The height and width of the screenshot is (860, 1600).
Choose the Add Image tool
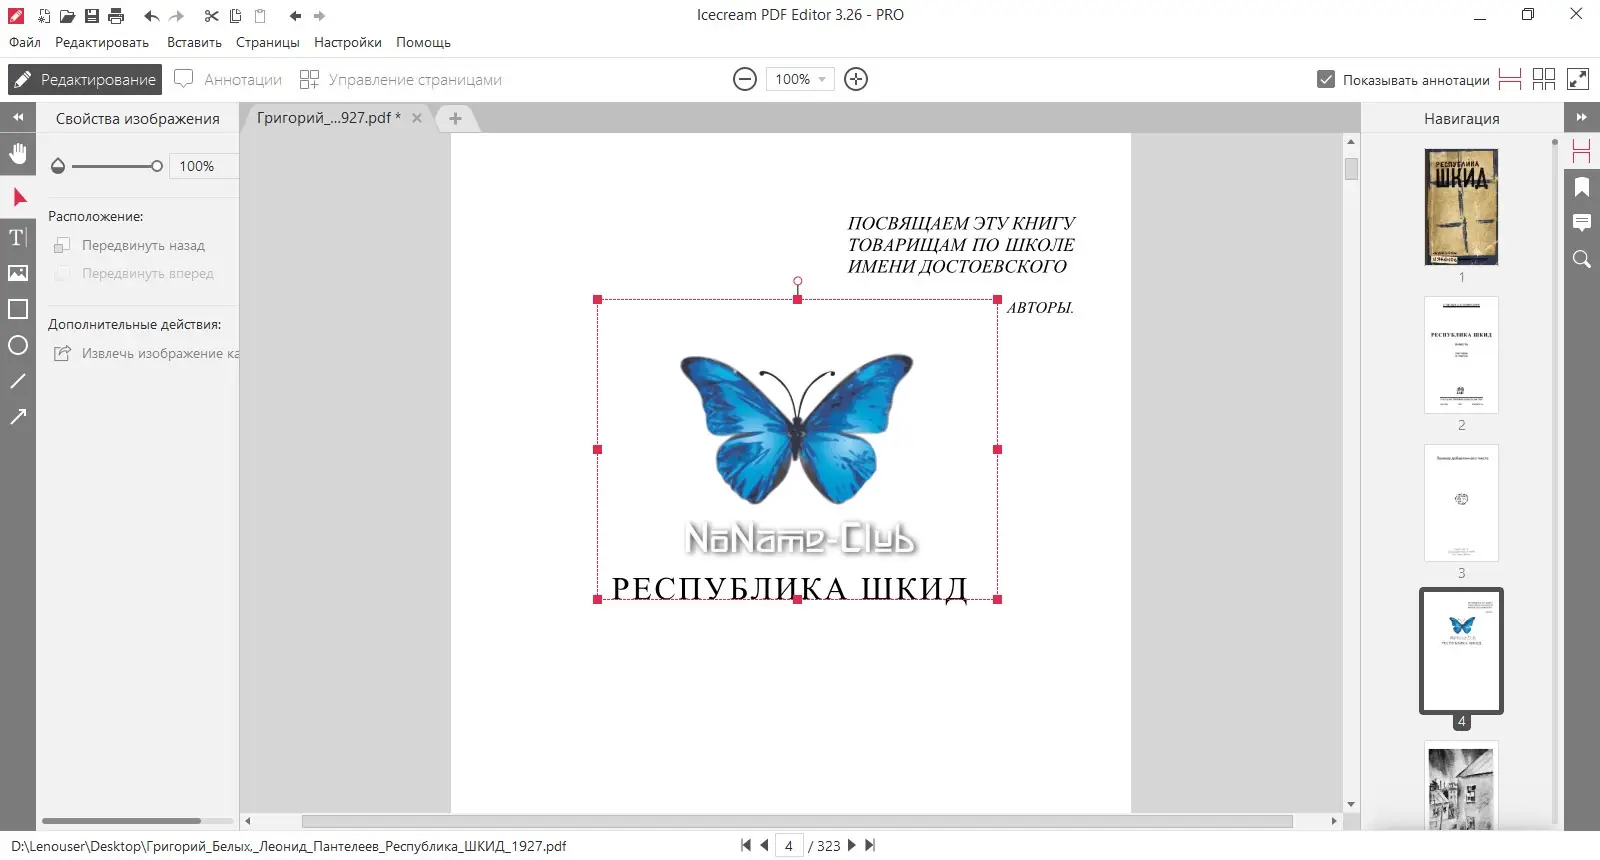pos(18,273)
